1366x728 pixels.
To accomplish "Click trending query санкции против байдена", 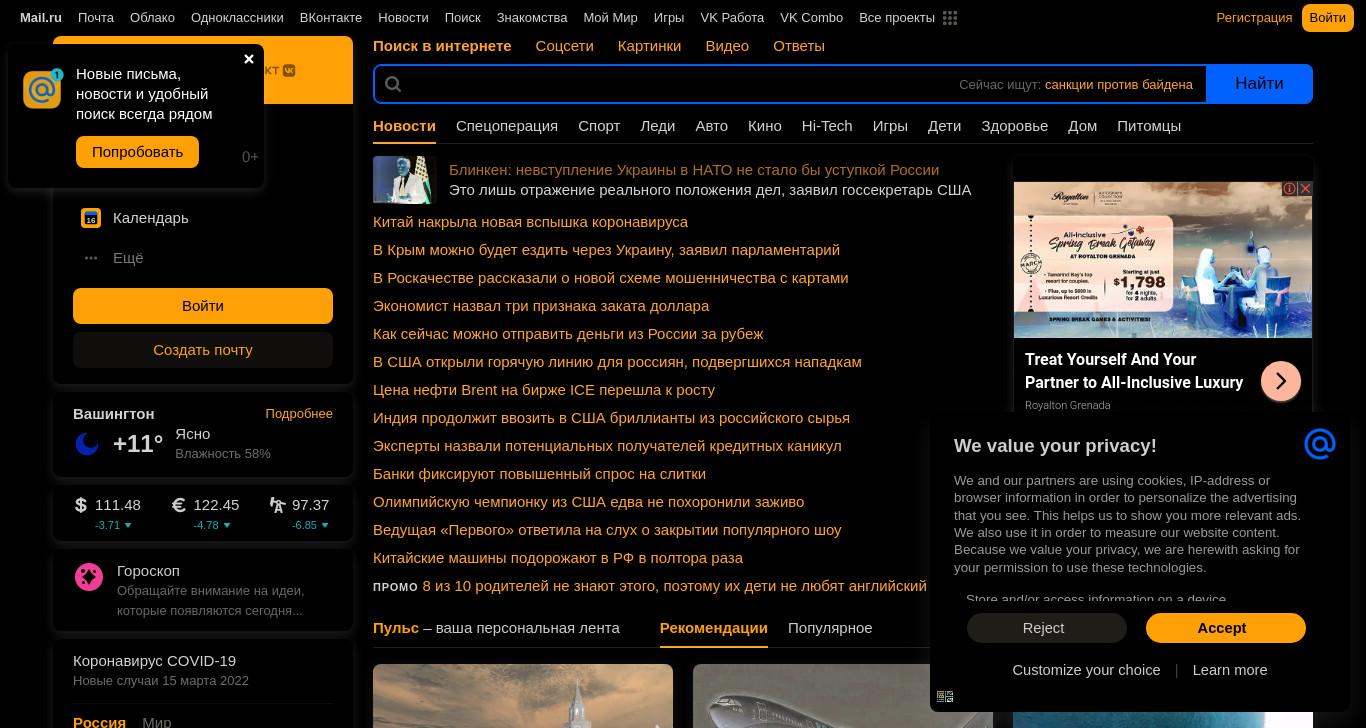I will pyautogui.click(x=1118, y=85).
